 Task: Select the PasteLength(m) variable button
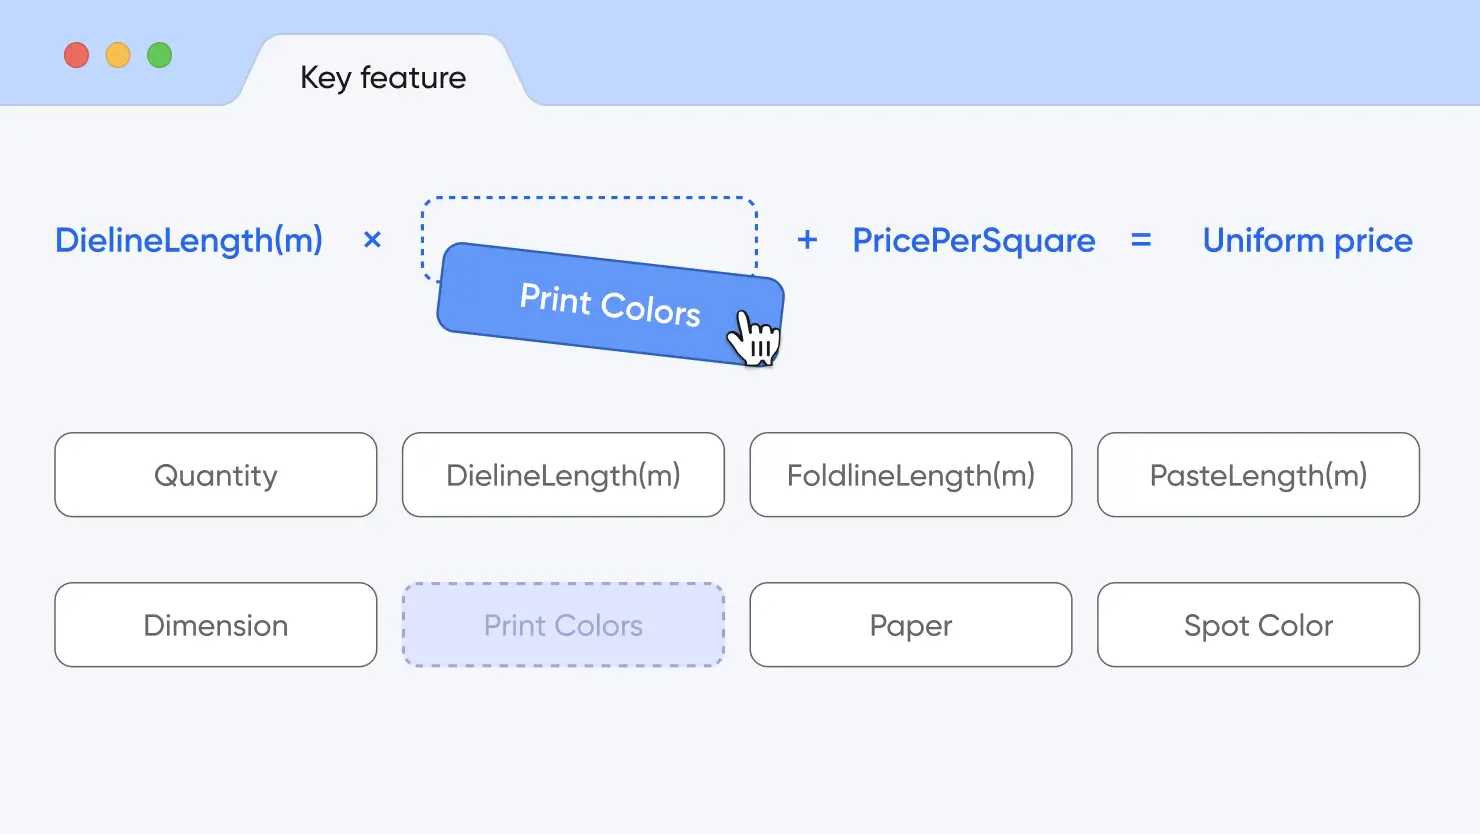point(1258,475)
